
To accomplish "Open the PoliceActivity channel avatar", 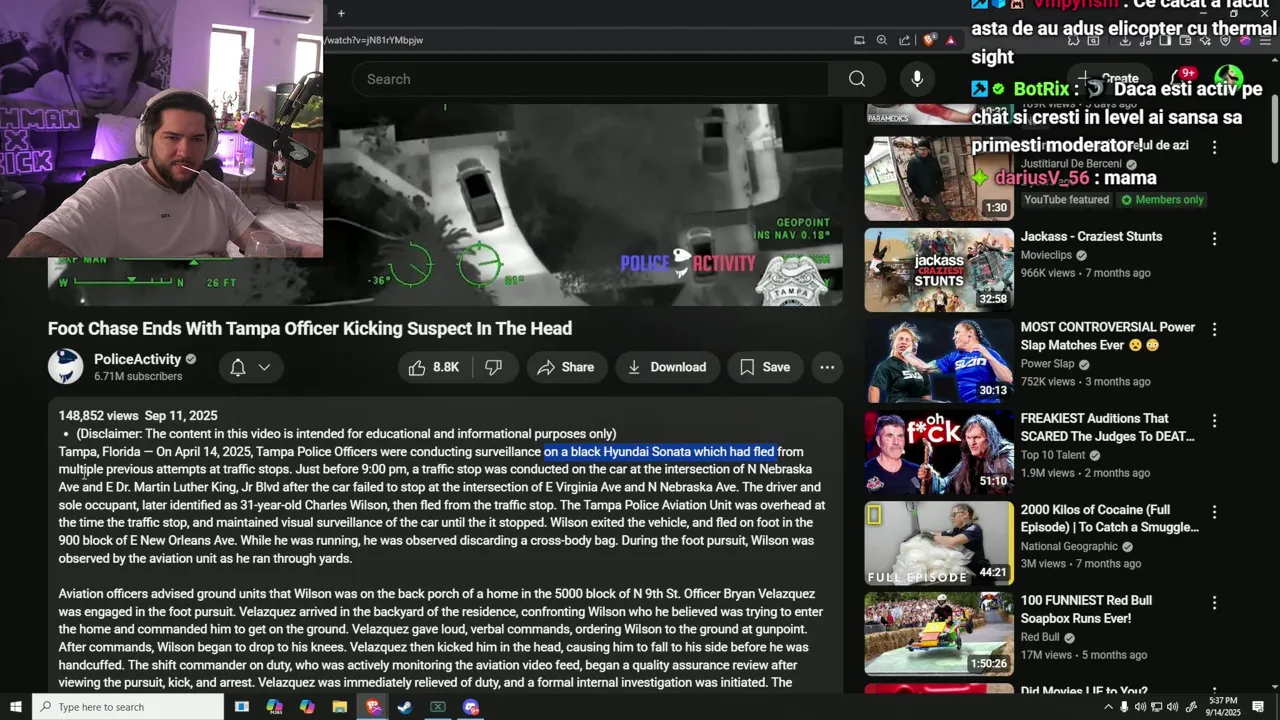I will (x=66, y=366).
